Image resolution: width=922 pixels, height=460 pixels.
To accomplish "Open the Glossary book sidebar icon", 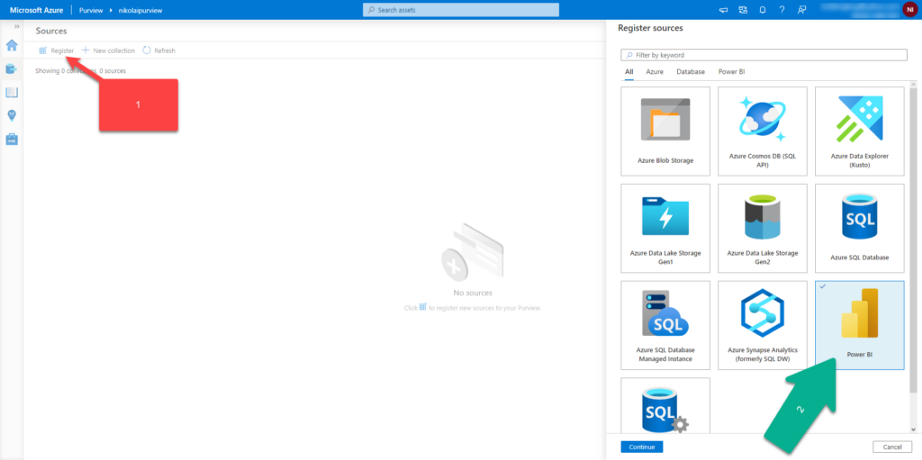I will click(11, 92).
